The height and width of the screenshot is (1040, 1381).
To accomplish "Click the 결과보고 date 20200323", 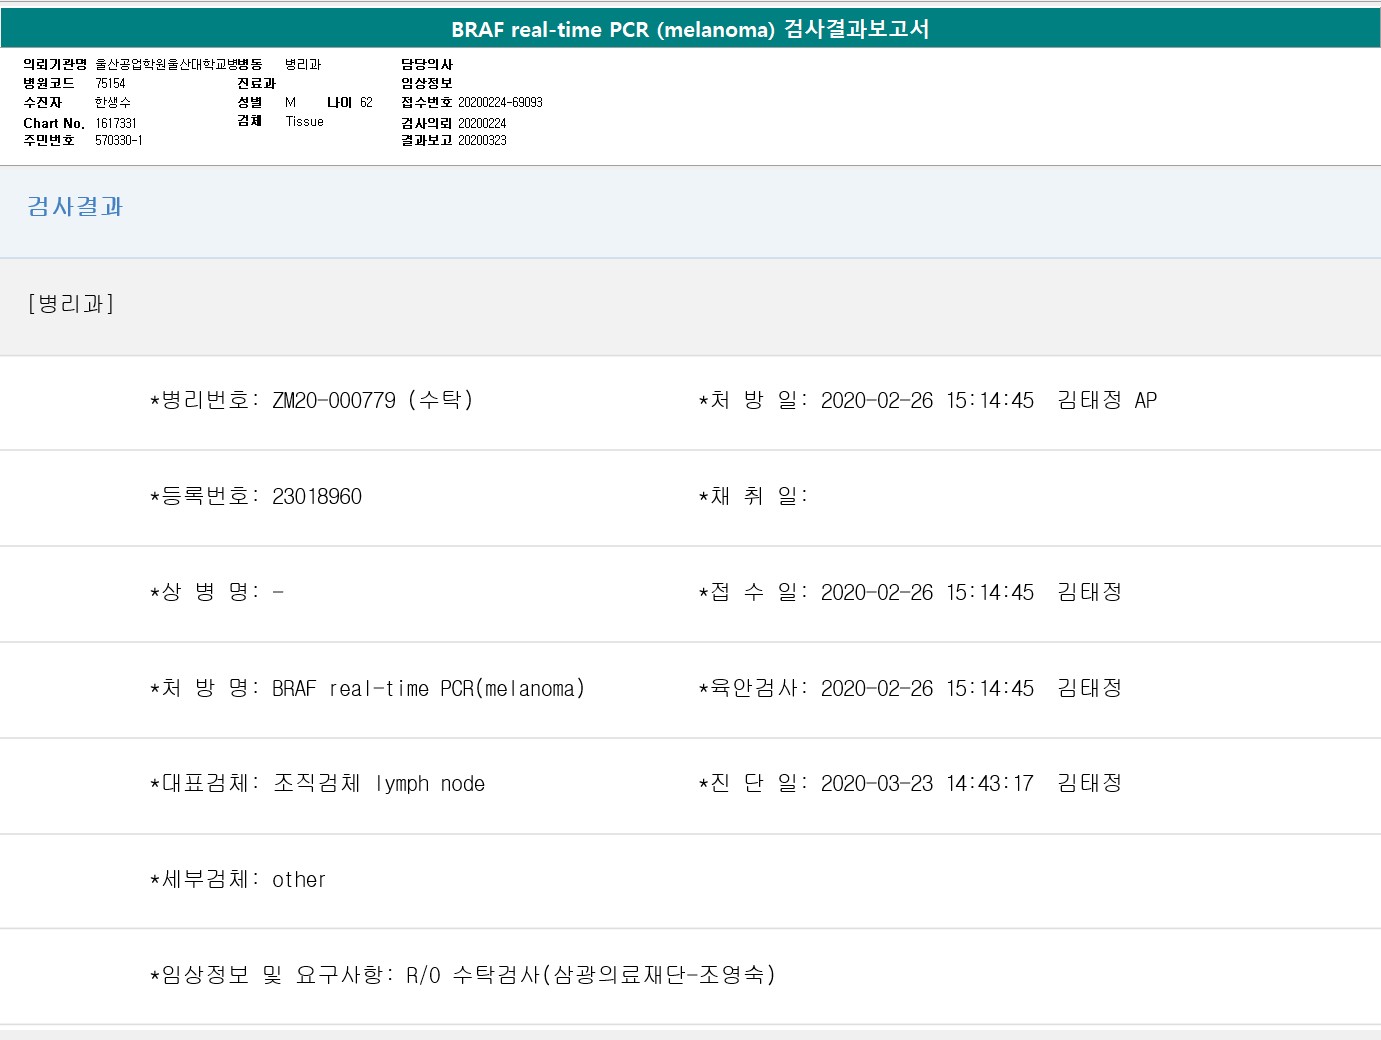I will (x=482, y=140).
